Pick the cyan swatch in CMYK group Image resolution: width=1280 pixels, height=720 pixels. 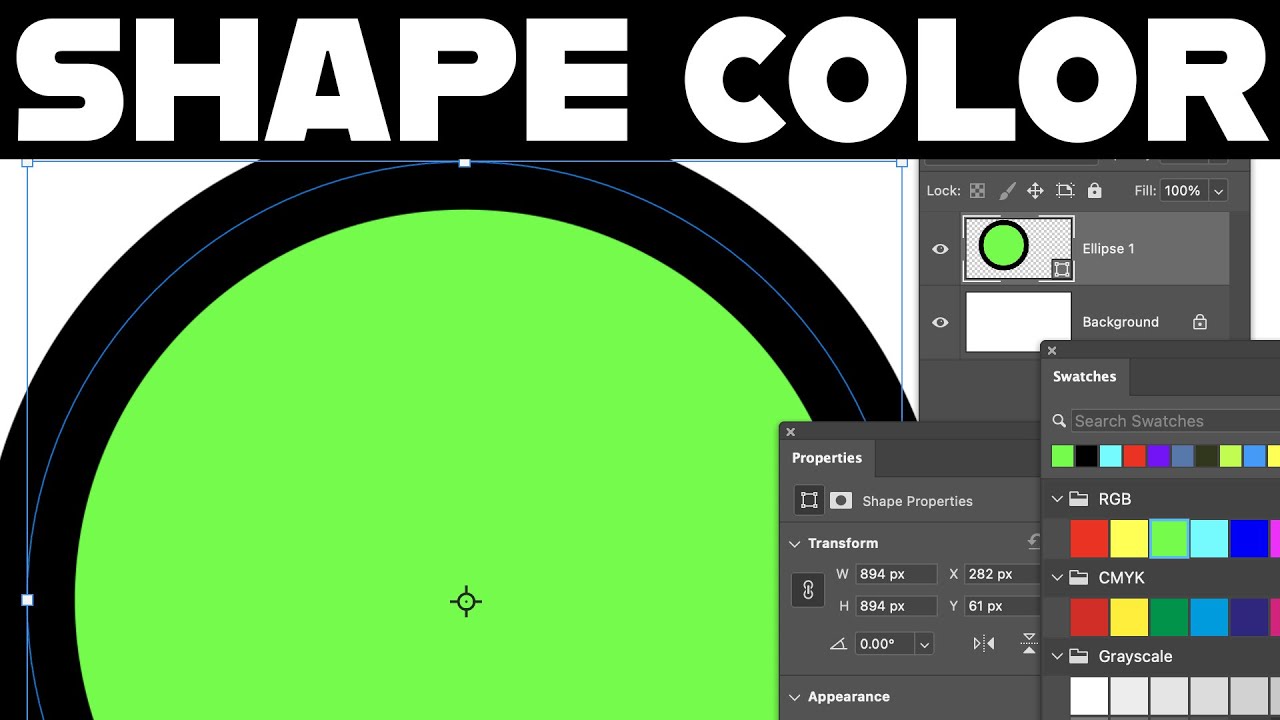[1209, 617]
